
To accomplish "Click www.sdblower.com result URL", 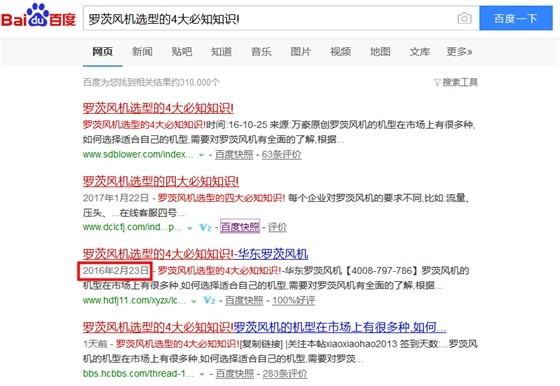I will pyautogui.click(x=138, y=155).
